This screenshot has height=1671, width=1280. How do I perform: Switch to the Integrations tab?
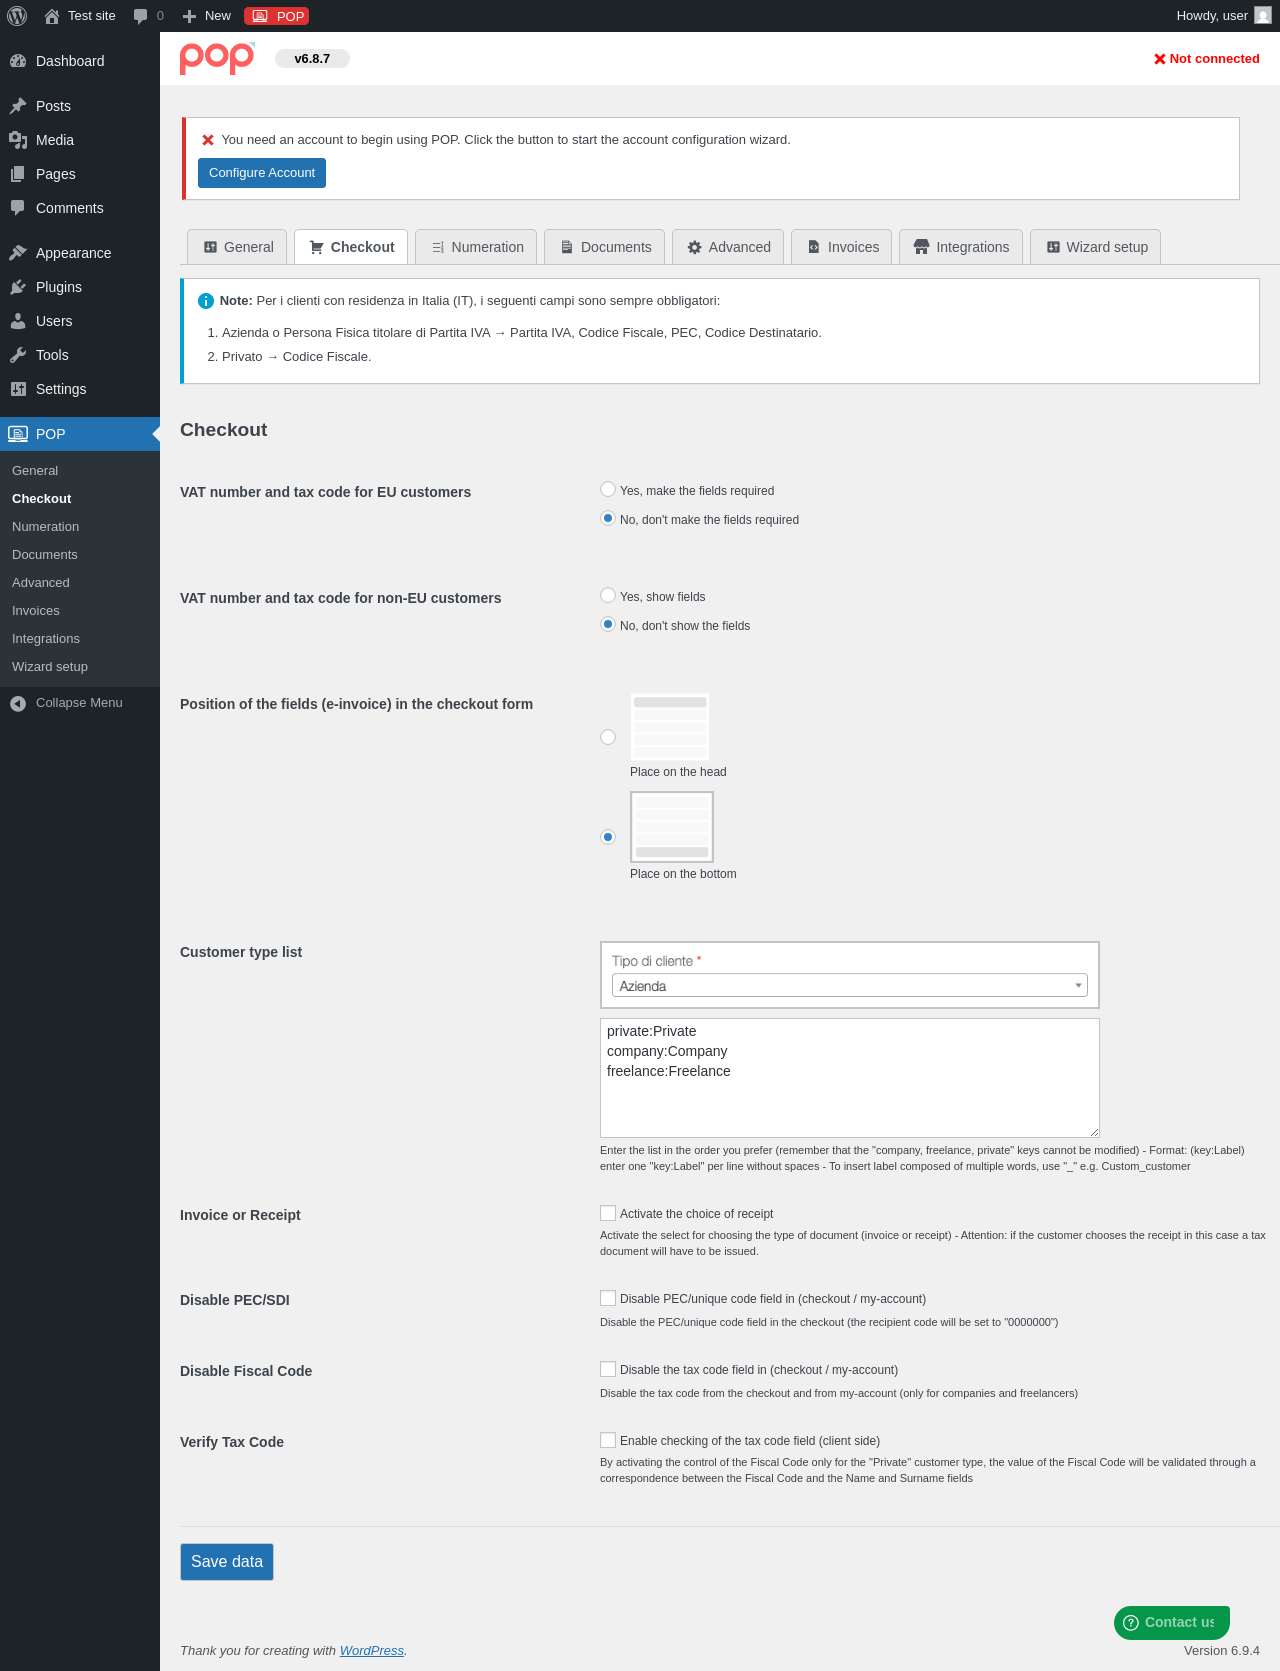(961, 247)
